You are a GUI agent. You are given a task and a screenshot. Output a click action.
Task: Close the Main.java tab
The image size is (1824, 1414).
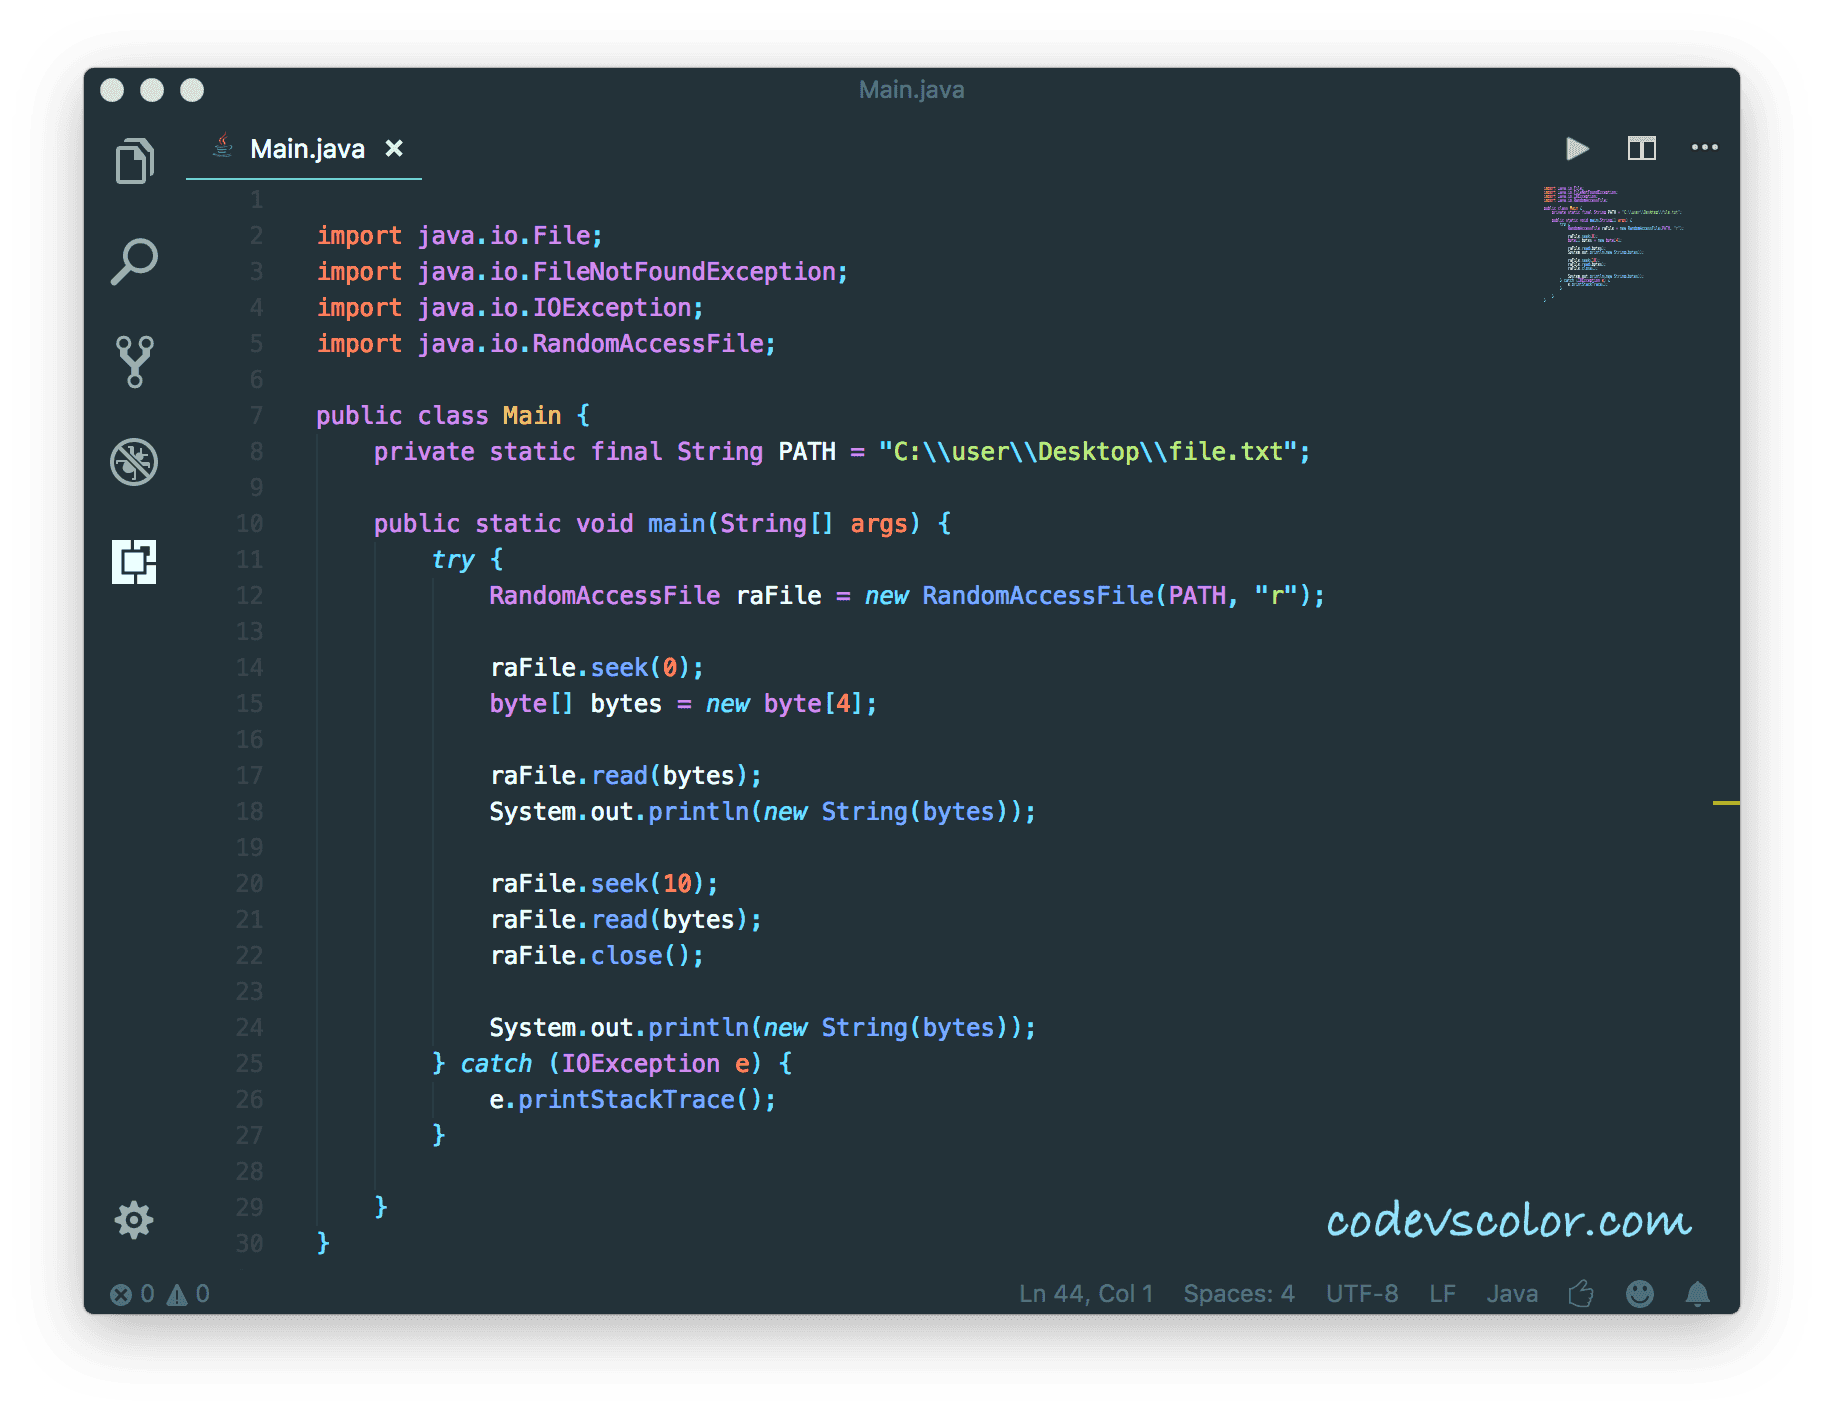click(x=394, y=148)
